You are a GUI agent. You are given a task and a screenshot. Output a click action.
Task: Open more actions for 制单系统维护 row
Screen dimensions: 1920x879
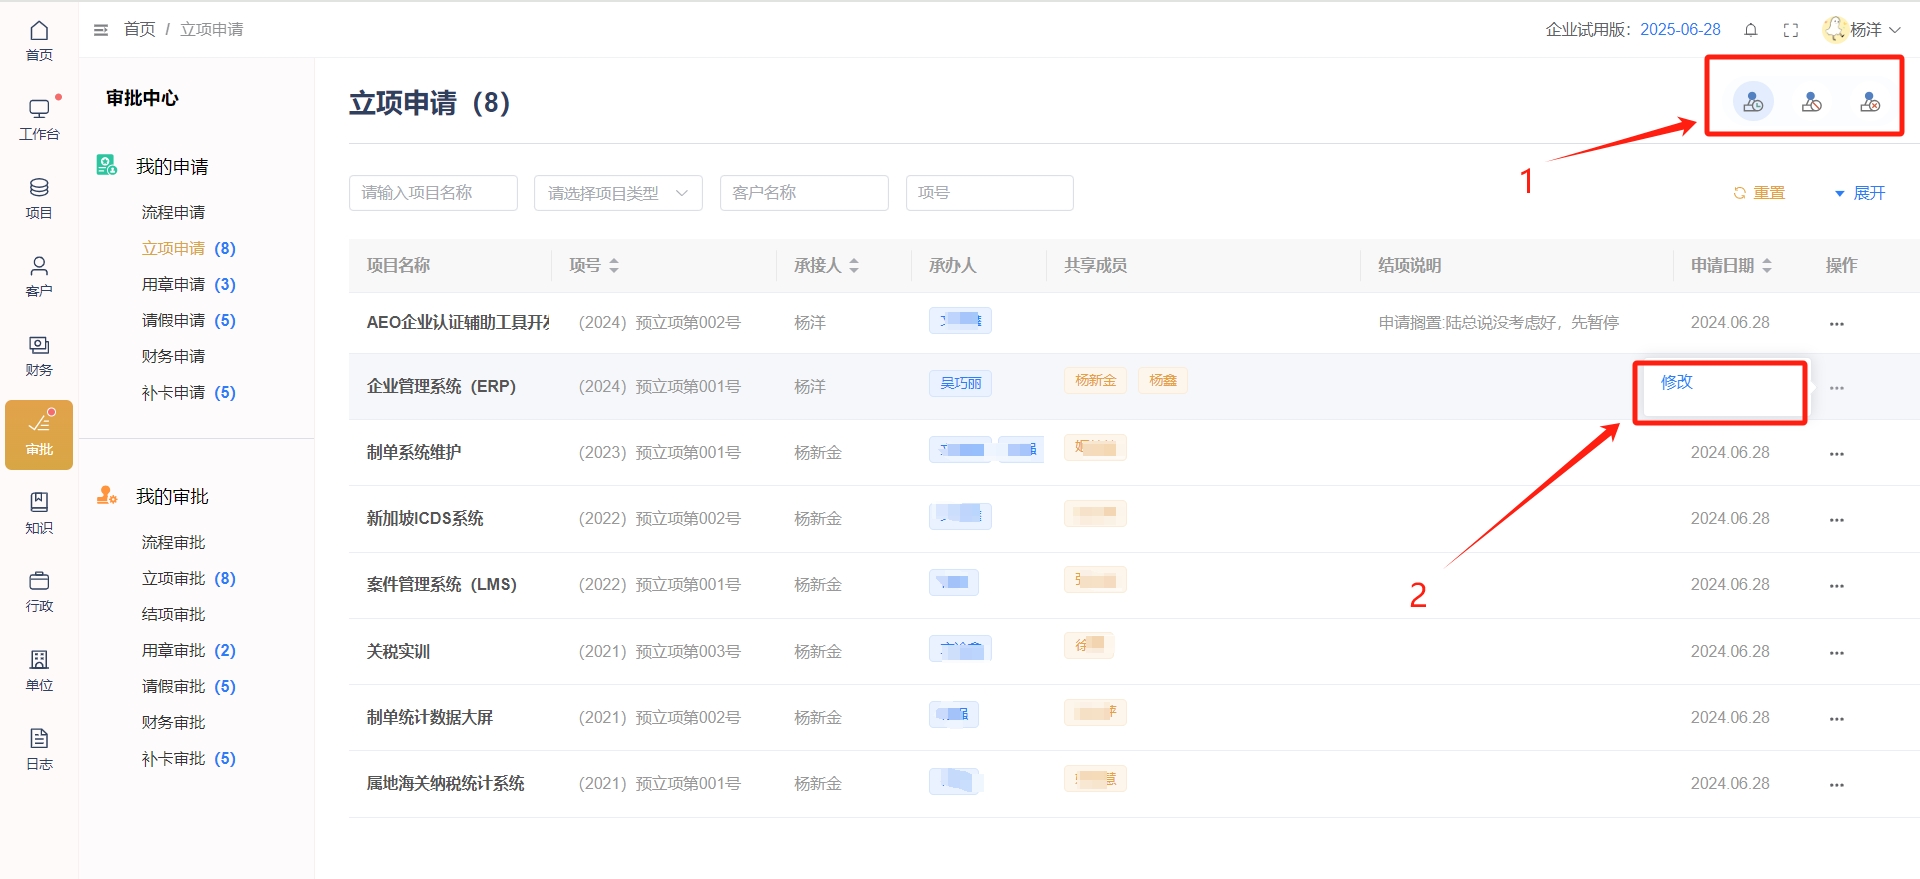(x=1837, y=453)
